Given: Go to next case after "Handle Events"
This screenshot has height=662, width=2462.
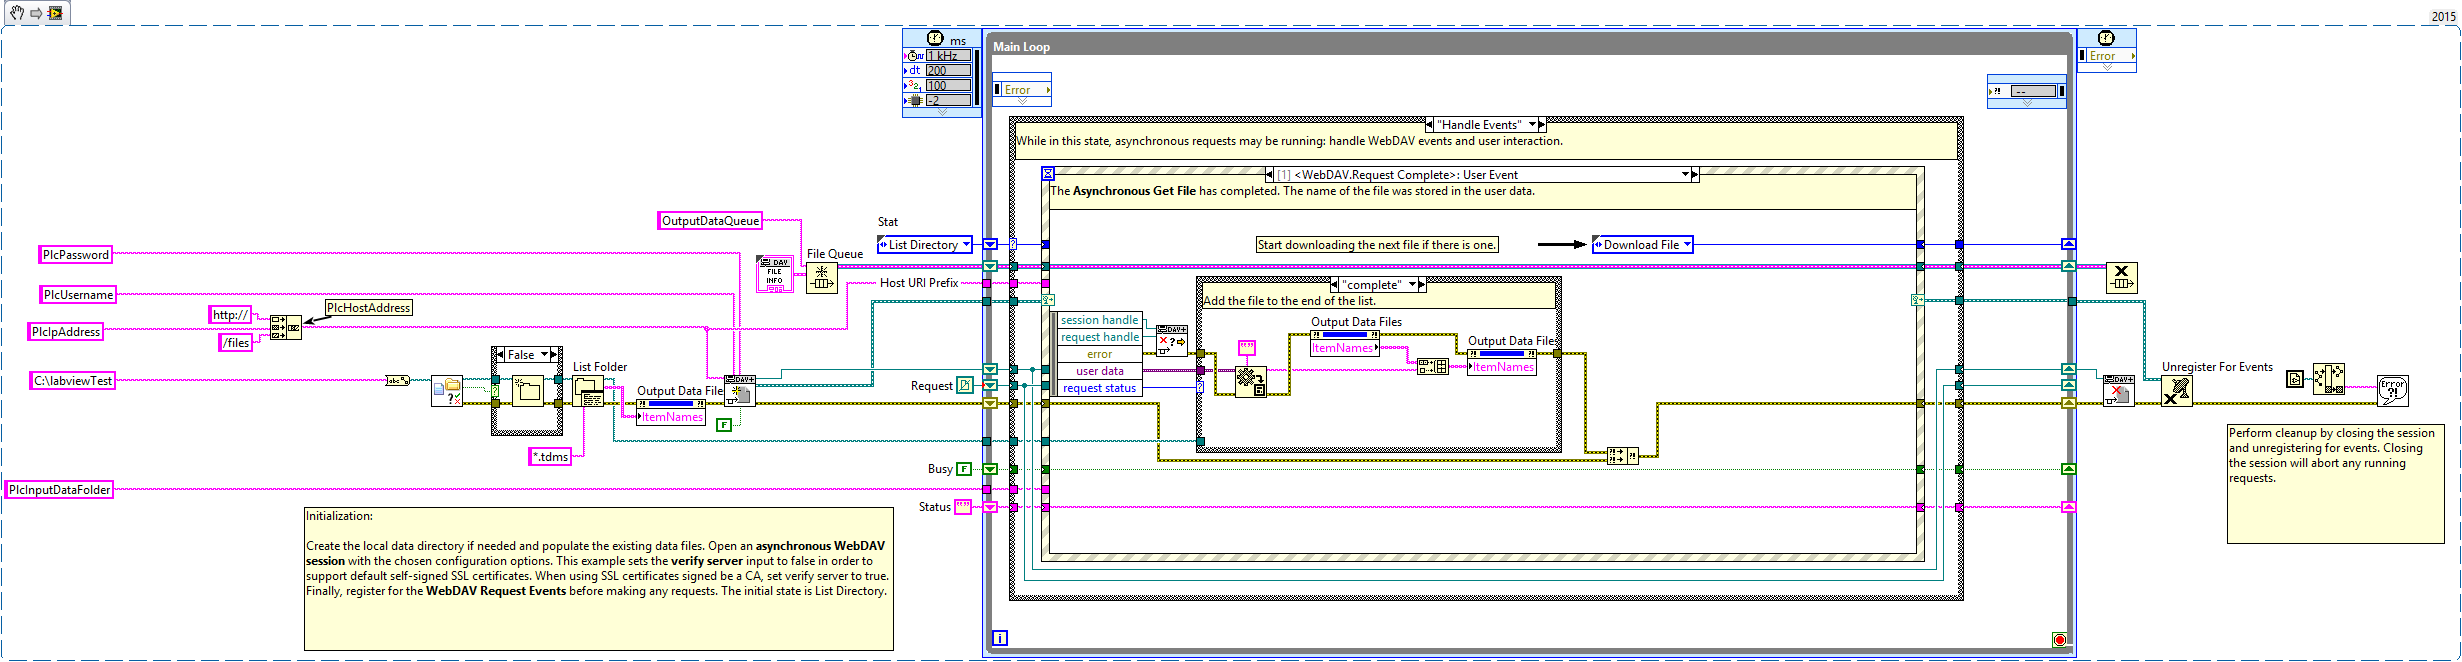Looking at the screenshot, I should pos(1542,125).
